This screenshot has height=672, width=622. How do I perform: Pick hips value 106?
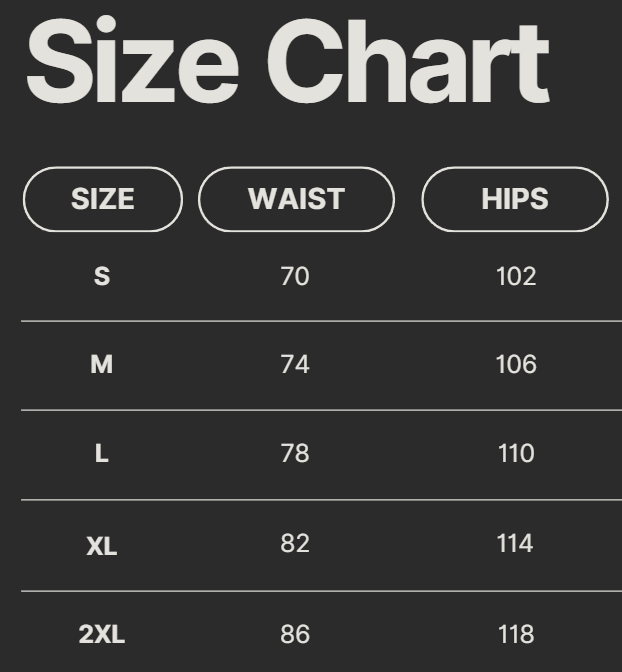[516, 365]
